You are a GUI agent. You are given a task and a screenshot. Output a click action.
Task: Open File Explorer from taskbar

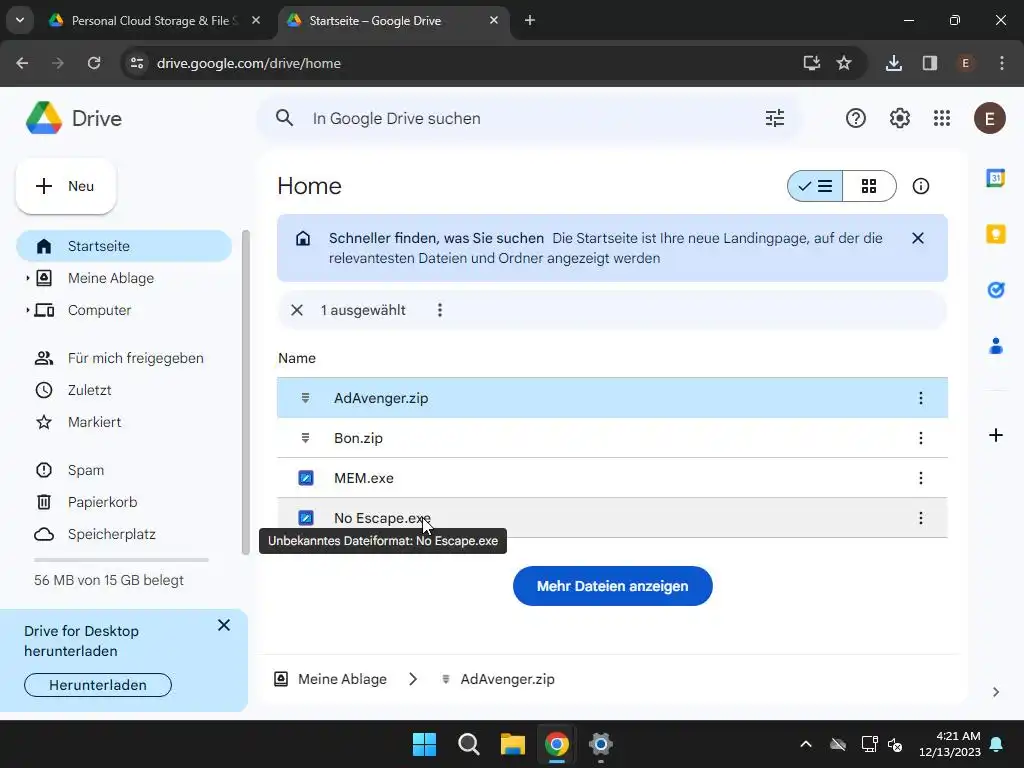pos(513,744)
